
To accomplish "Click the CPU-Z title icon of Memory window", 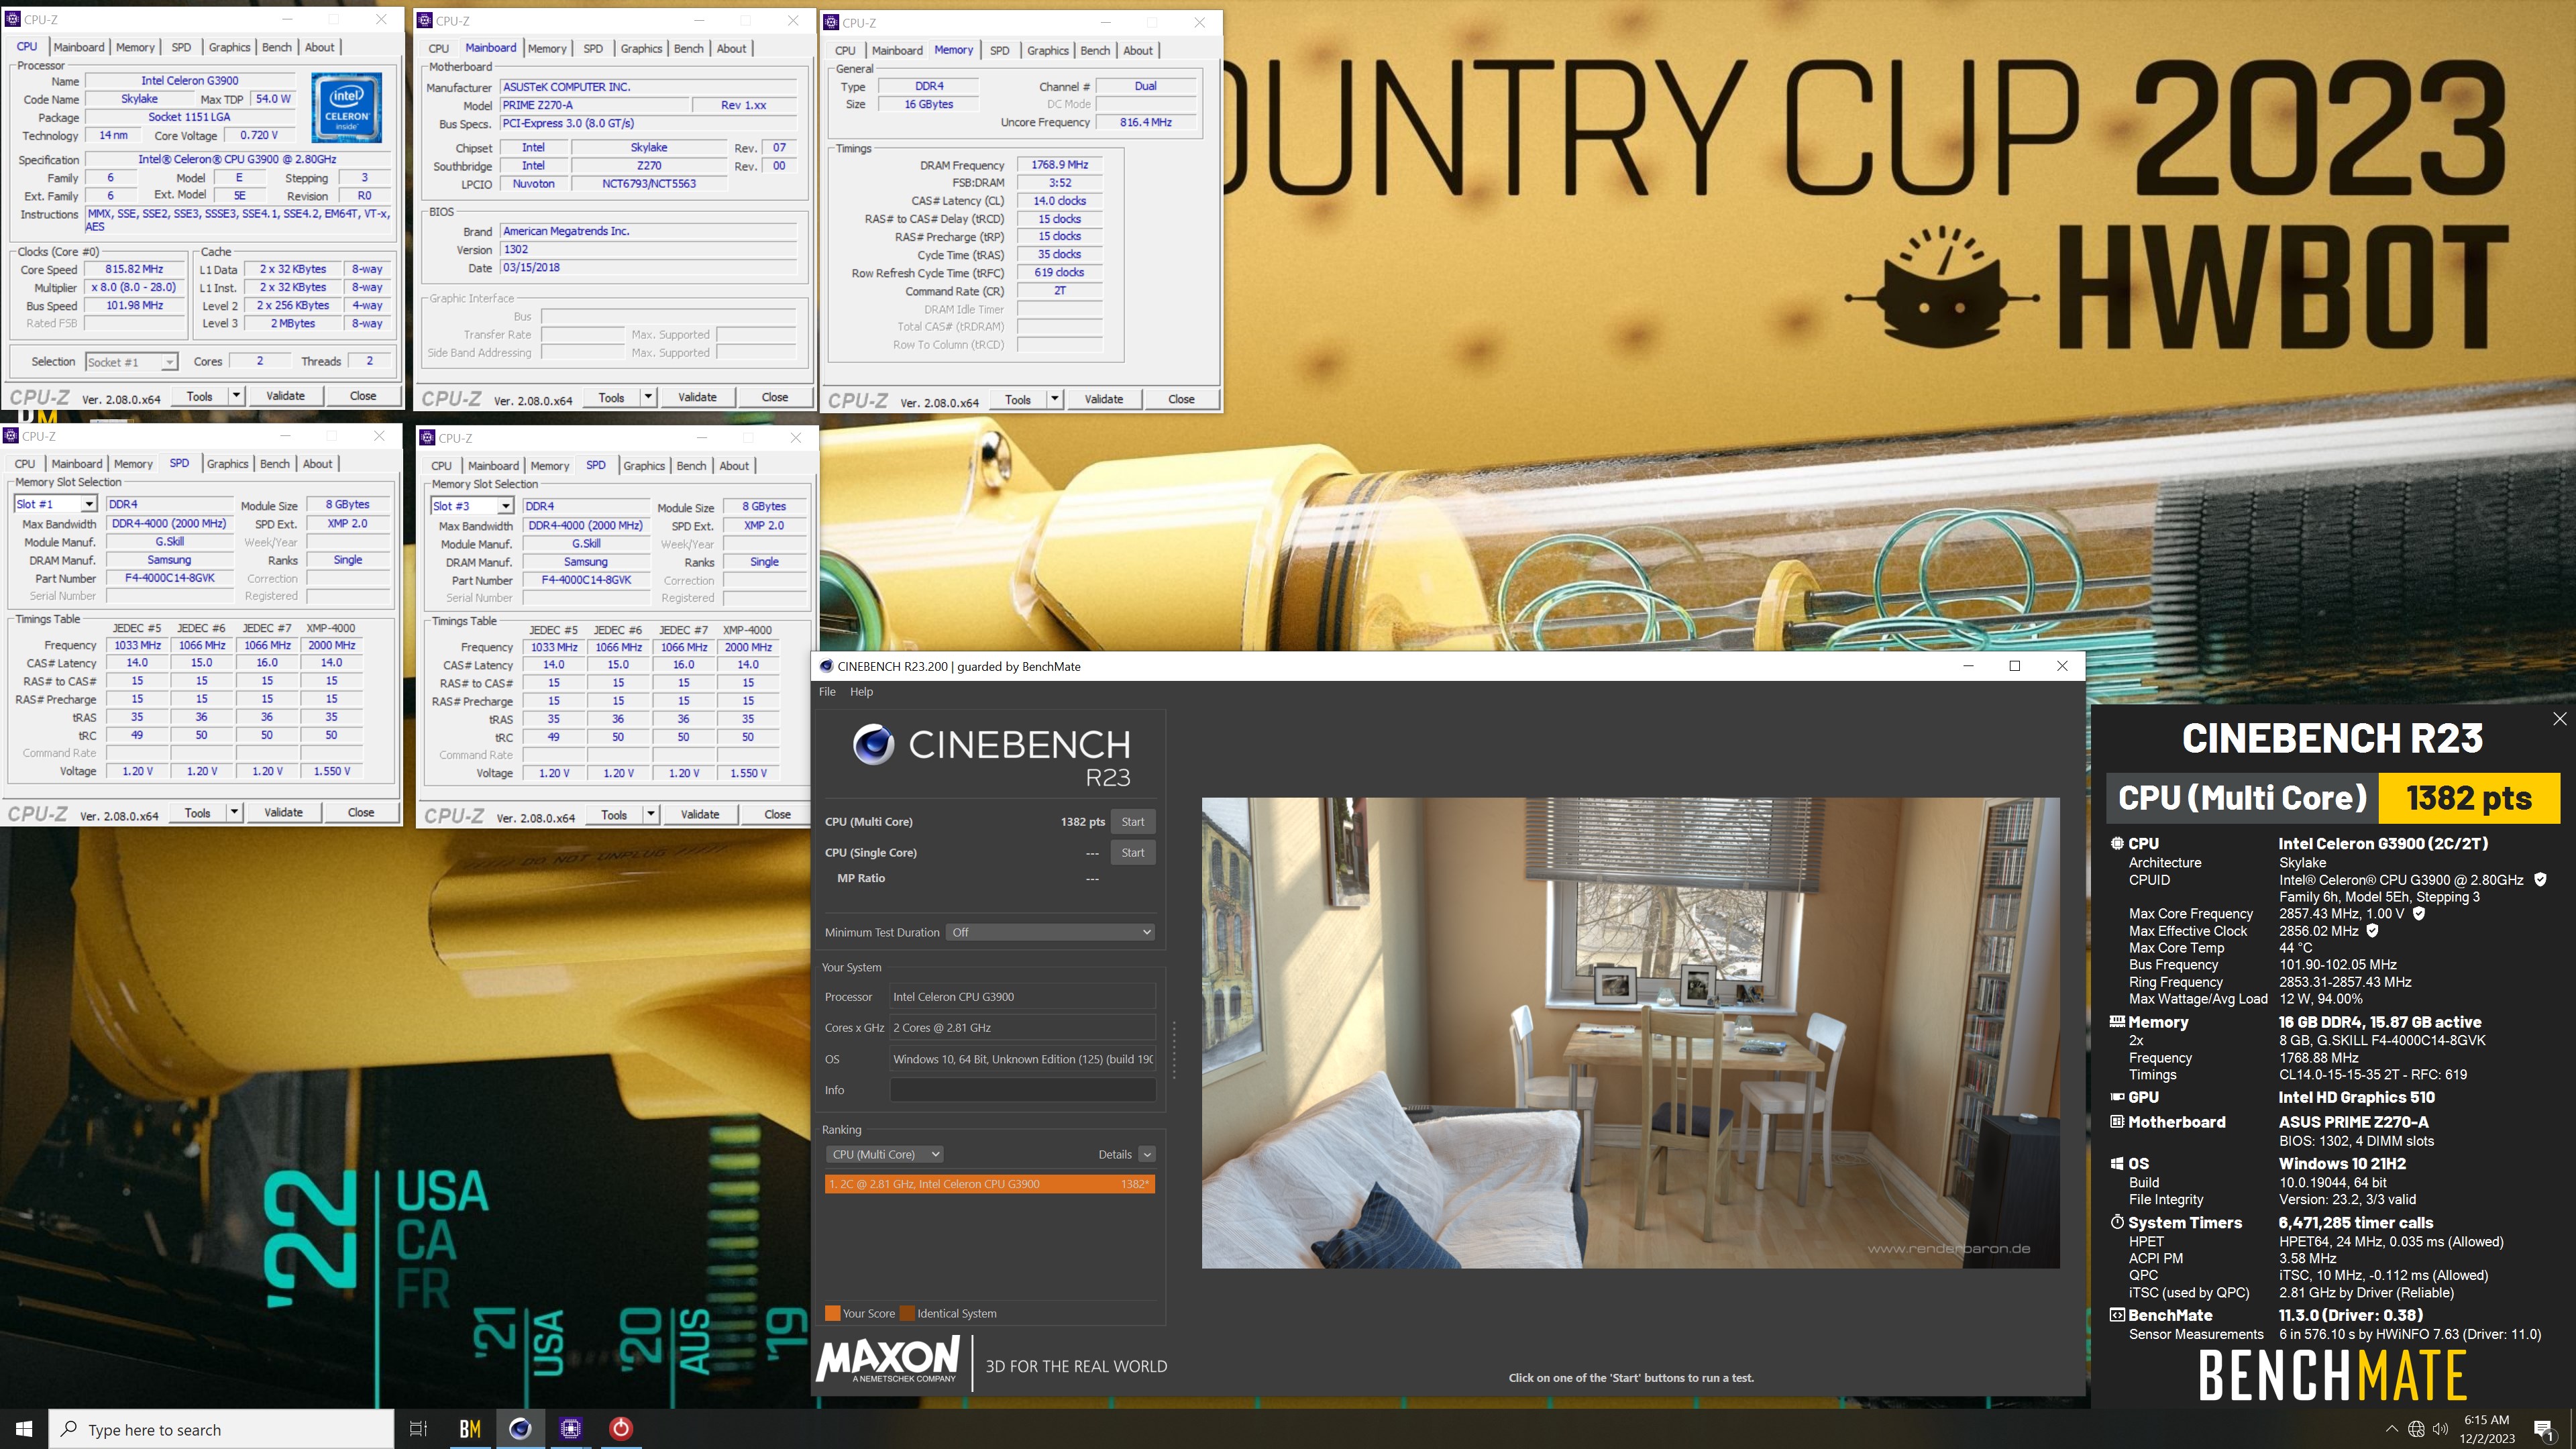I will click(x=831, y=23).
